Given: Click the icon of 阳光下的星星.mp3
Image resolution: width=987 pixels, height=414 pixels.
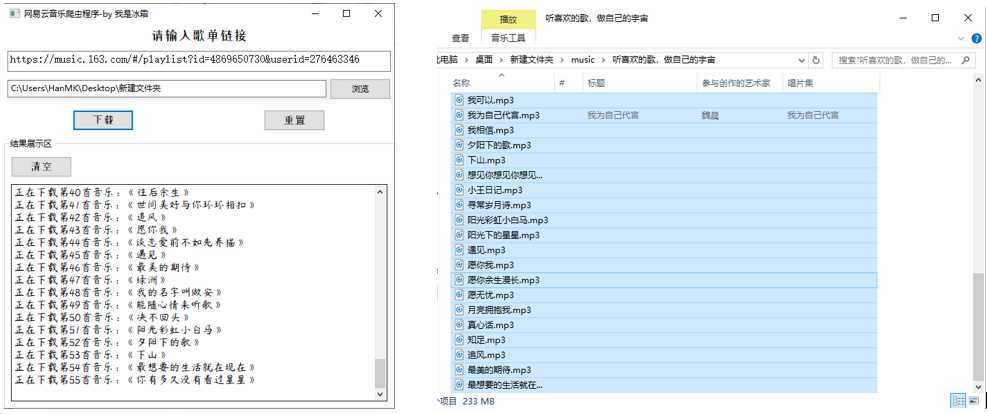Looking at the screenshot, I should tap(459, 235).
